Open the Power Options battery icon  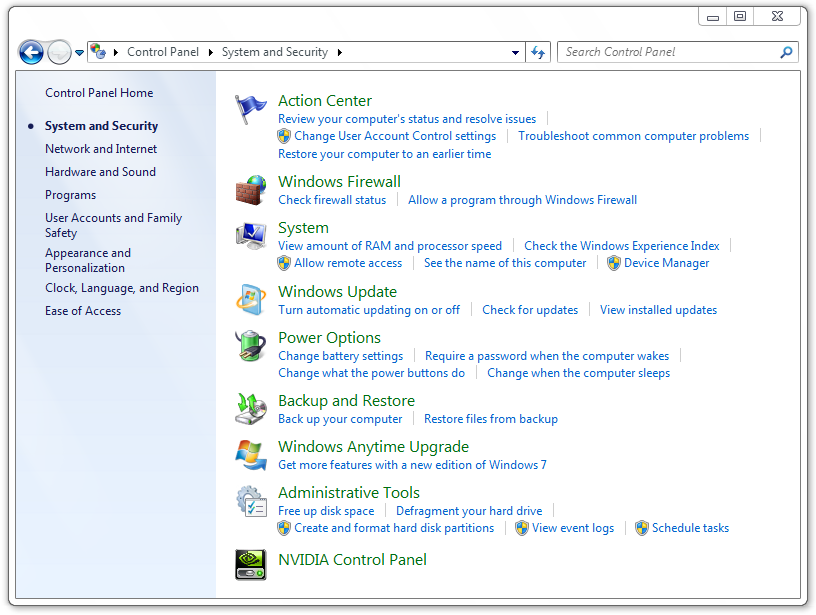(x=251, y=345)
